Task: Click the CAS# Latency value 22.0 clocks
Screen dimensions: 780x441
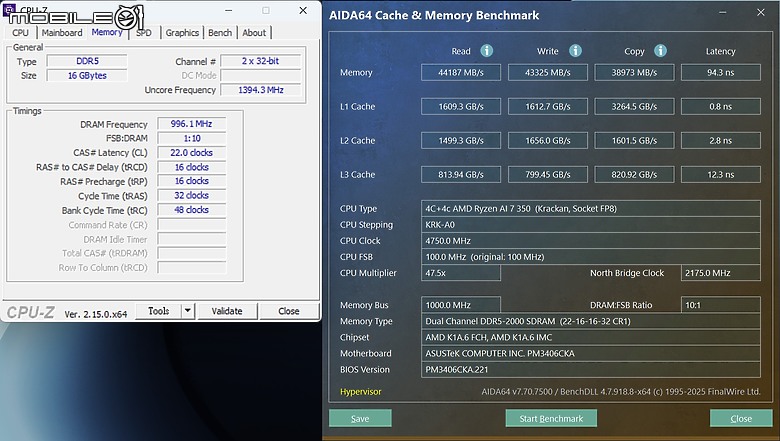Action: click(x=192, y=153)
